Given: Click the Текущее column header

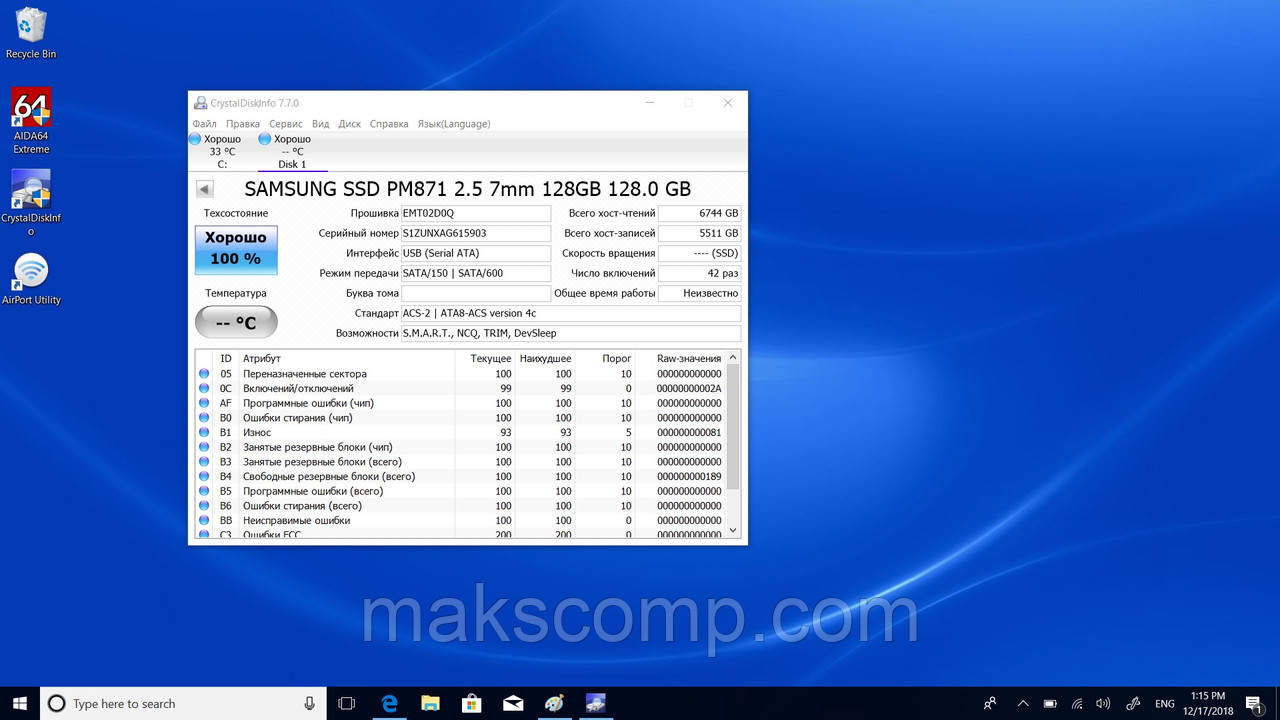Looking at the screenshot, I should tap(491, 358).
